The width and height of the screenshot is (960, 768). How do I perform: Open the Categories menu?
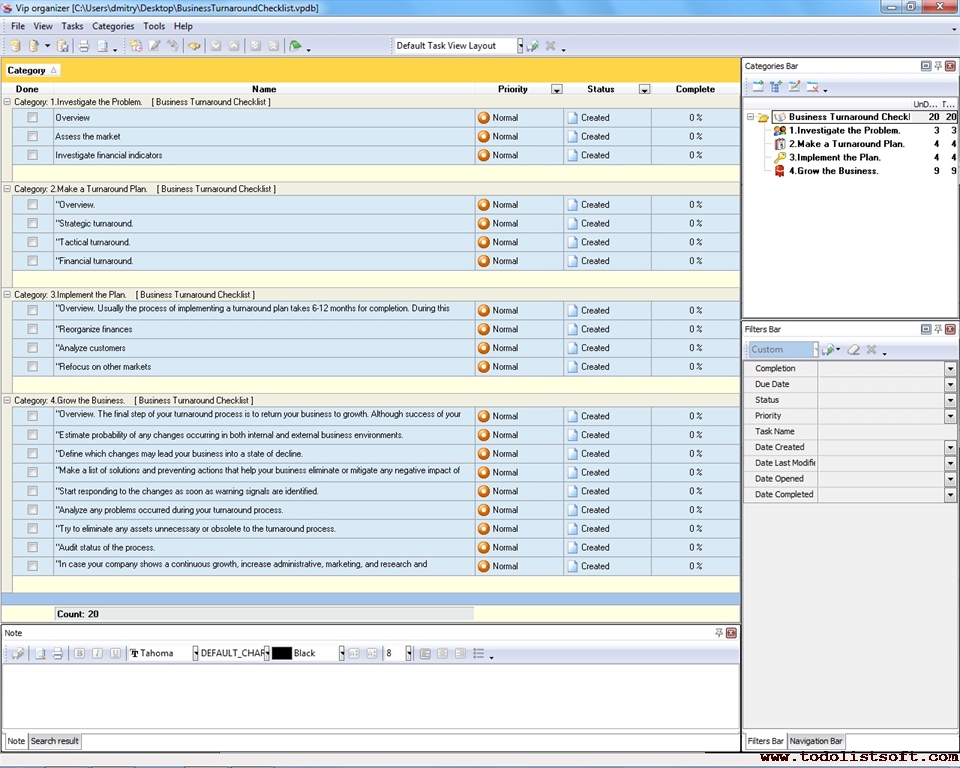pyautogui.click(x=112, y=26)
